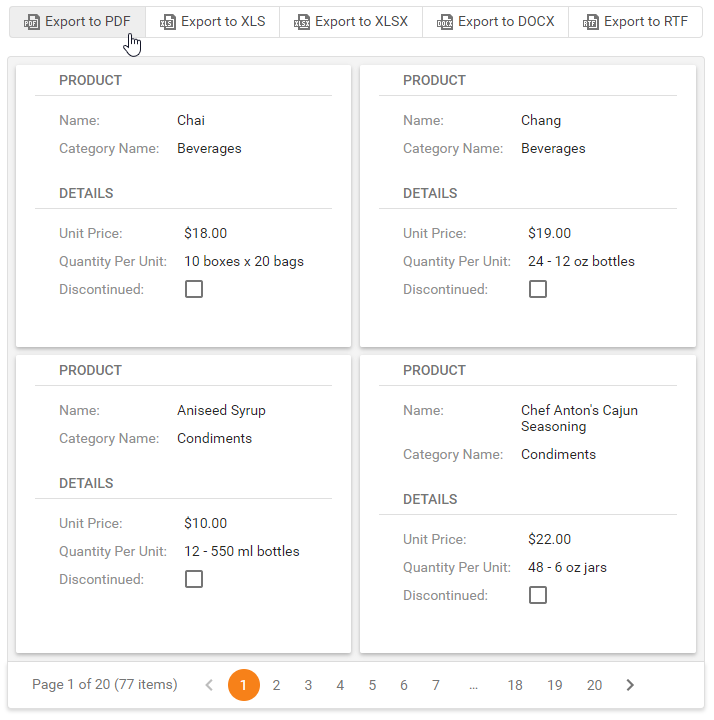The height and width of the screenshot is (720, 714).
Task: Select the product name 'Aniseed Syrup'
Action: point(221,410)
